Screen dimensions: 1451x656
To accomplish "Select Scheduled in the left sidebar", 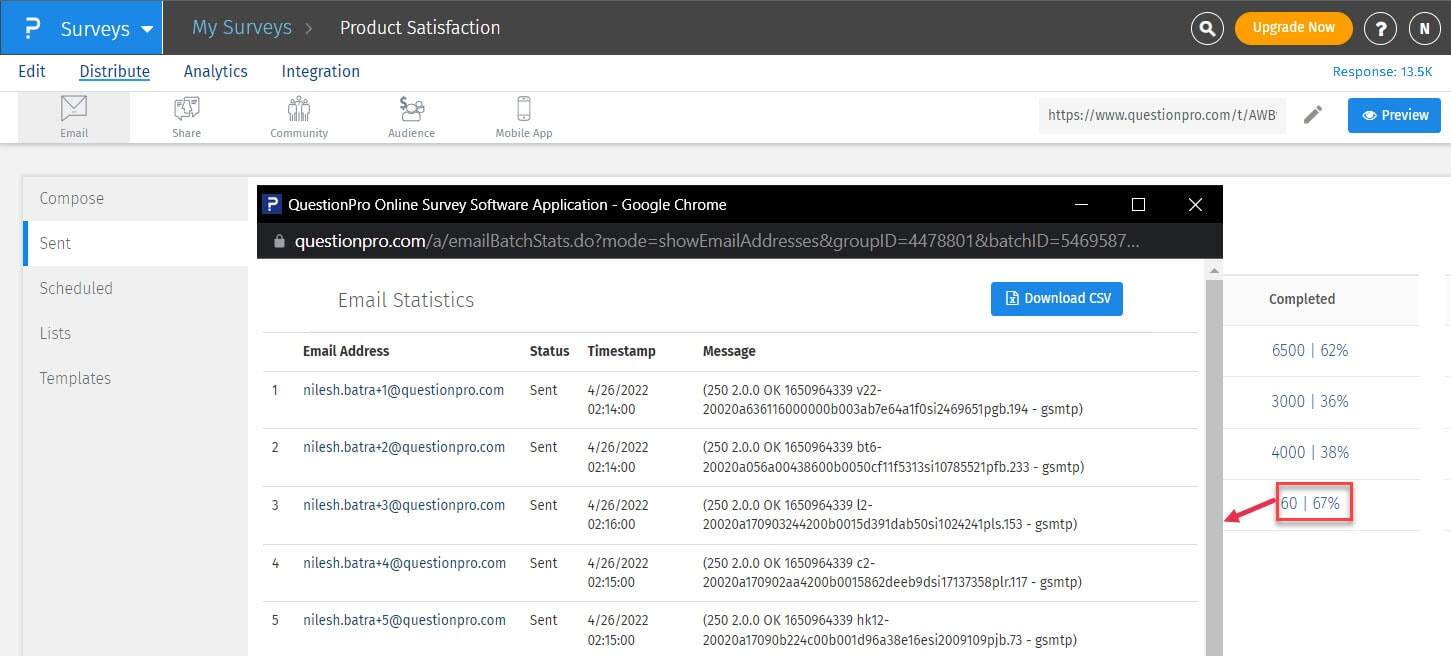I will click(x=76, y=288).
